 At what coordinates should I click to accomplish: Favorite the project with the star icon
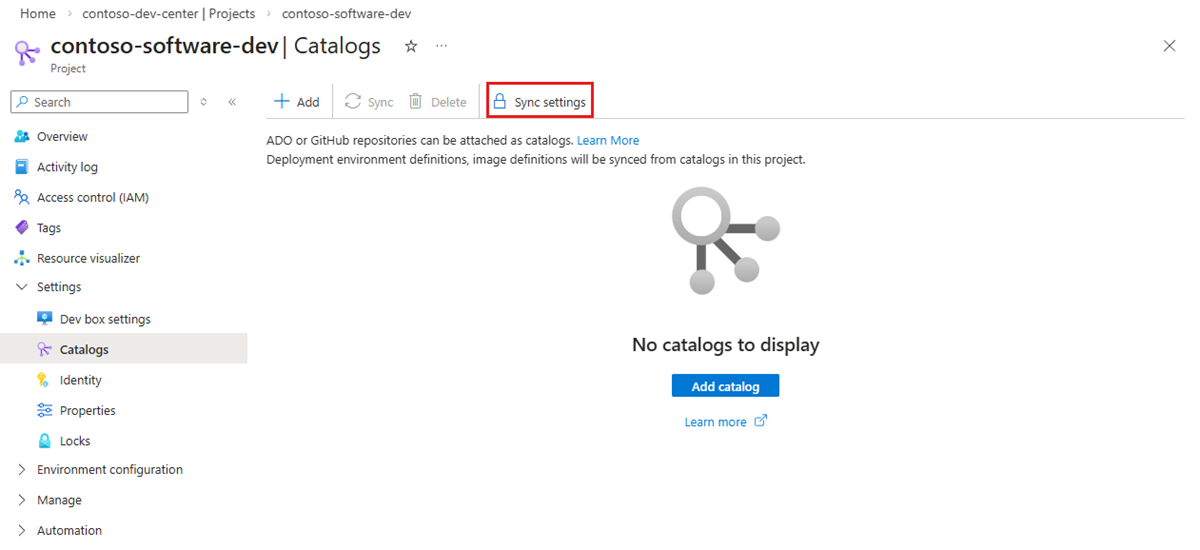coord(411,46)
